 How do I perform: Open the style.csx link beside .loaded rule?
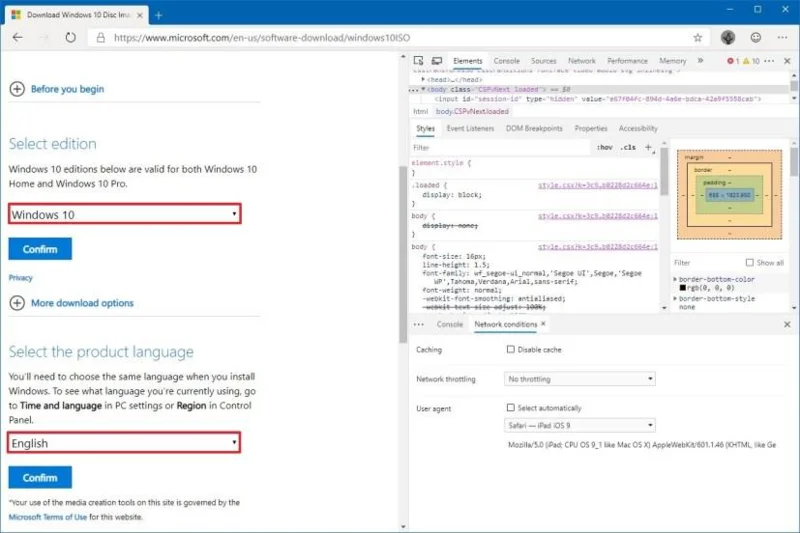point(597,185)
